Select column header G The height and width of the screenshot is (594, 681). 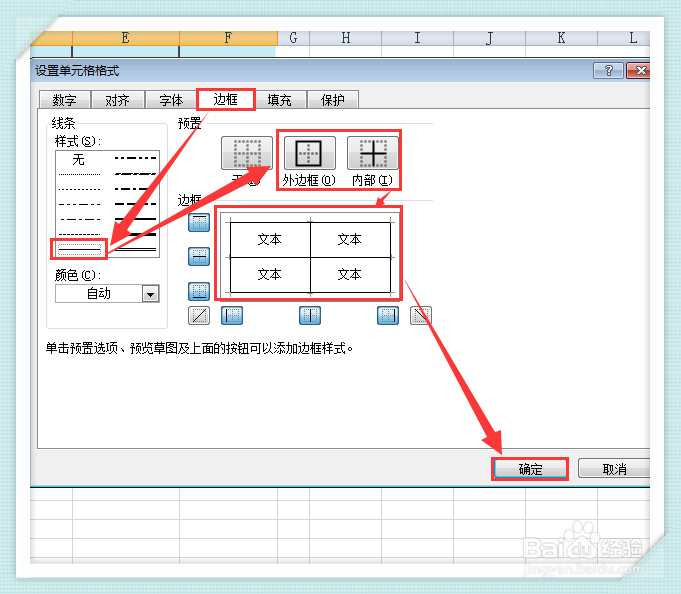(294, 38)
